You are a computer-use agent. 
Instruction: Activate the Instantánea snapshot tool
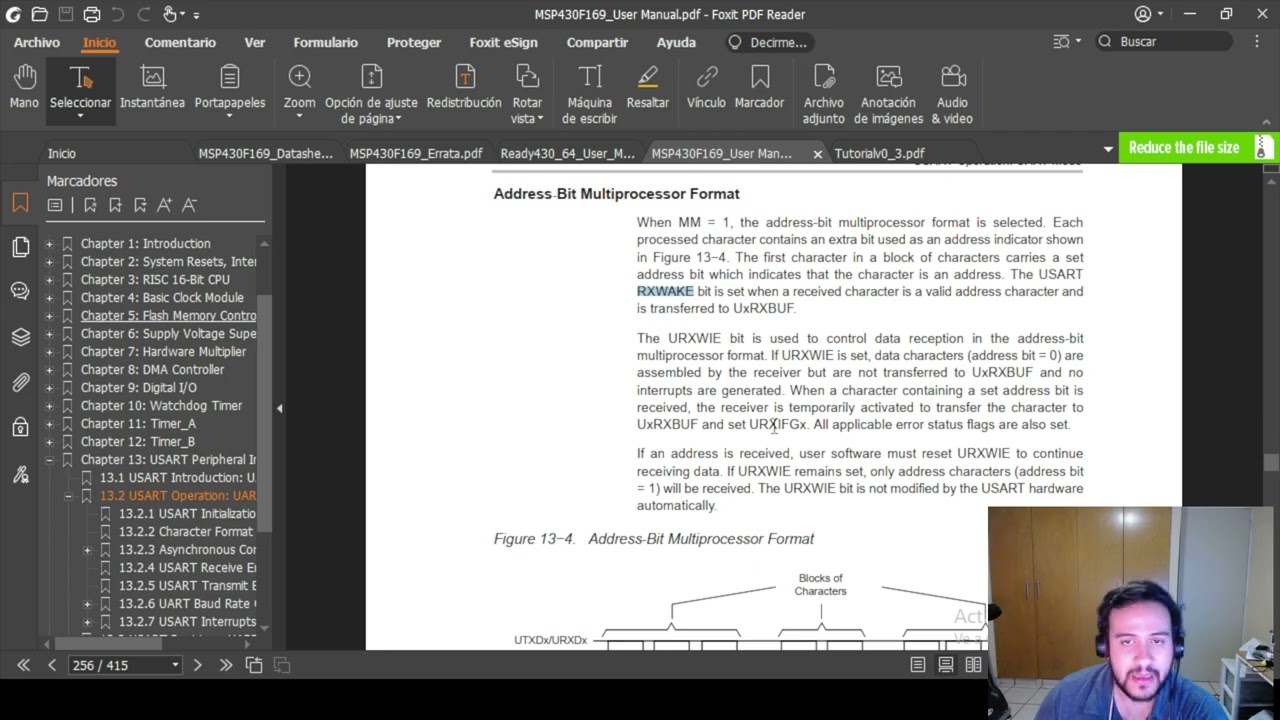(x=152, y=87)
